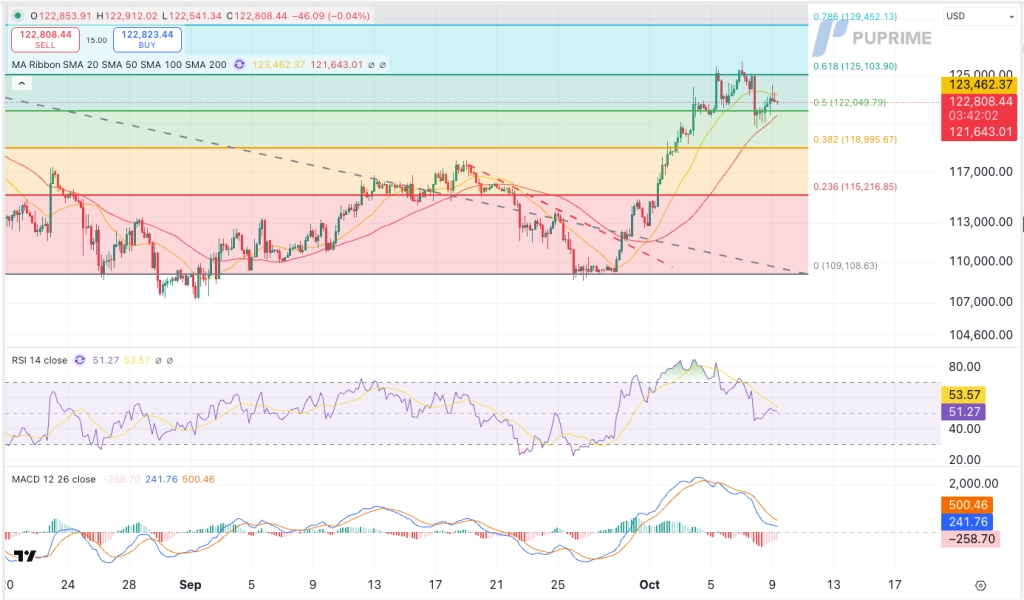Click the Oct label on time axis

click(x=651, y=585)
